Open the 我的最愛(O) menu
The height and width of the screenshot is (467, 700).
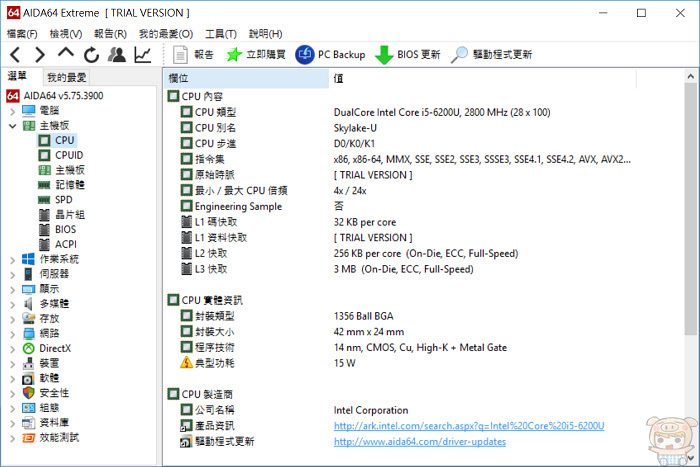[x=166, y=34]
